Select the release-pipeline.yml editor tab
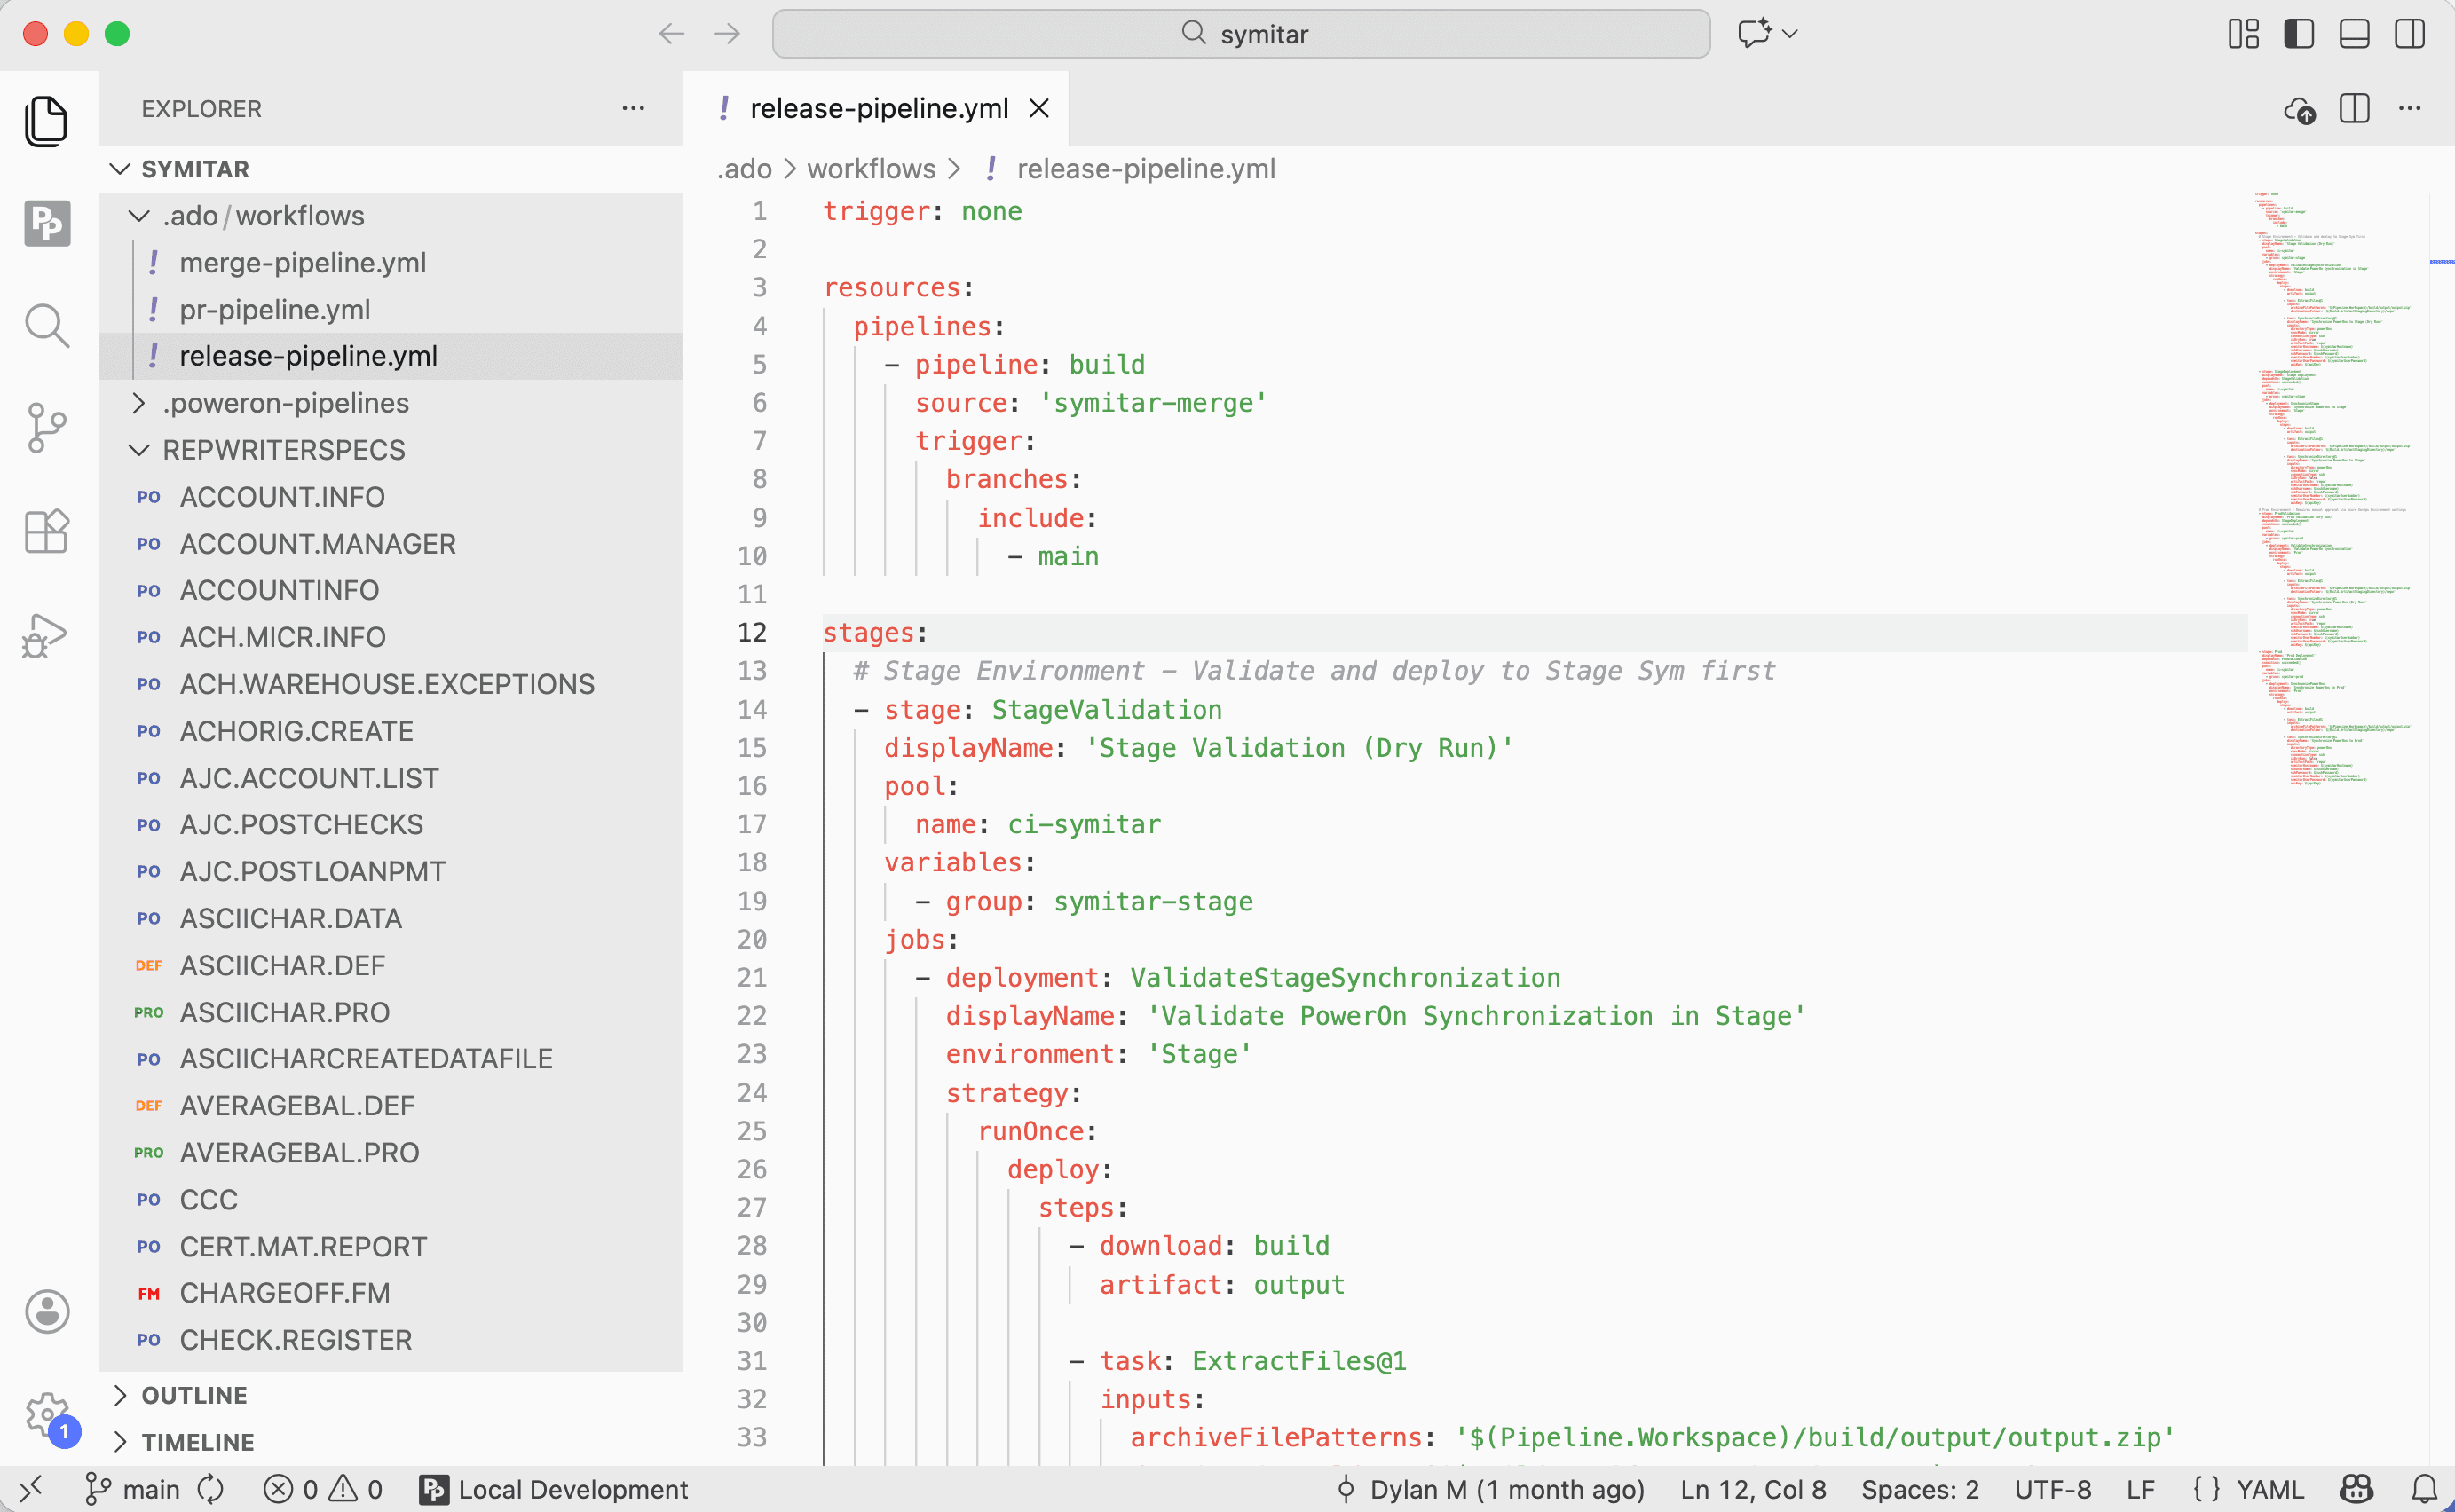This screenshot has width=2455, height=1512. coord(878,108)
